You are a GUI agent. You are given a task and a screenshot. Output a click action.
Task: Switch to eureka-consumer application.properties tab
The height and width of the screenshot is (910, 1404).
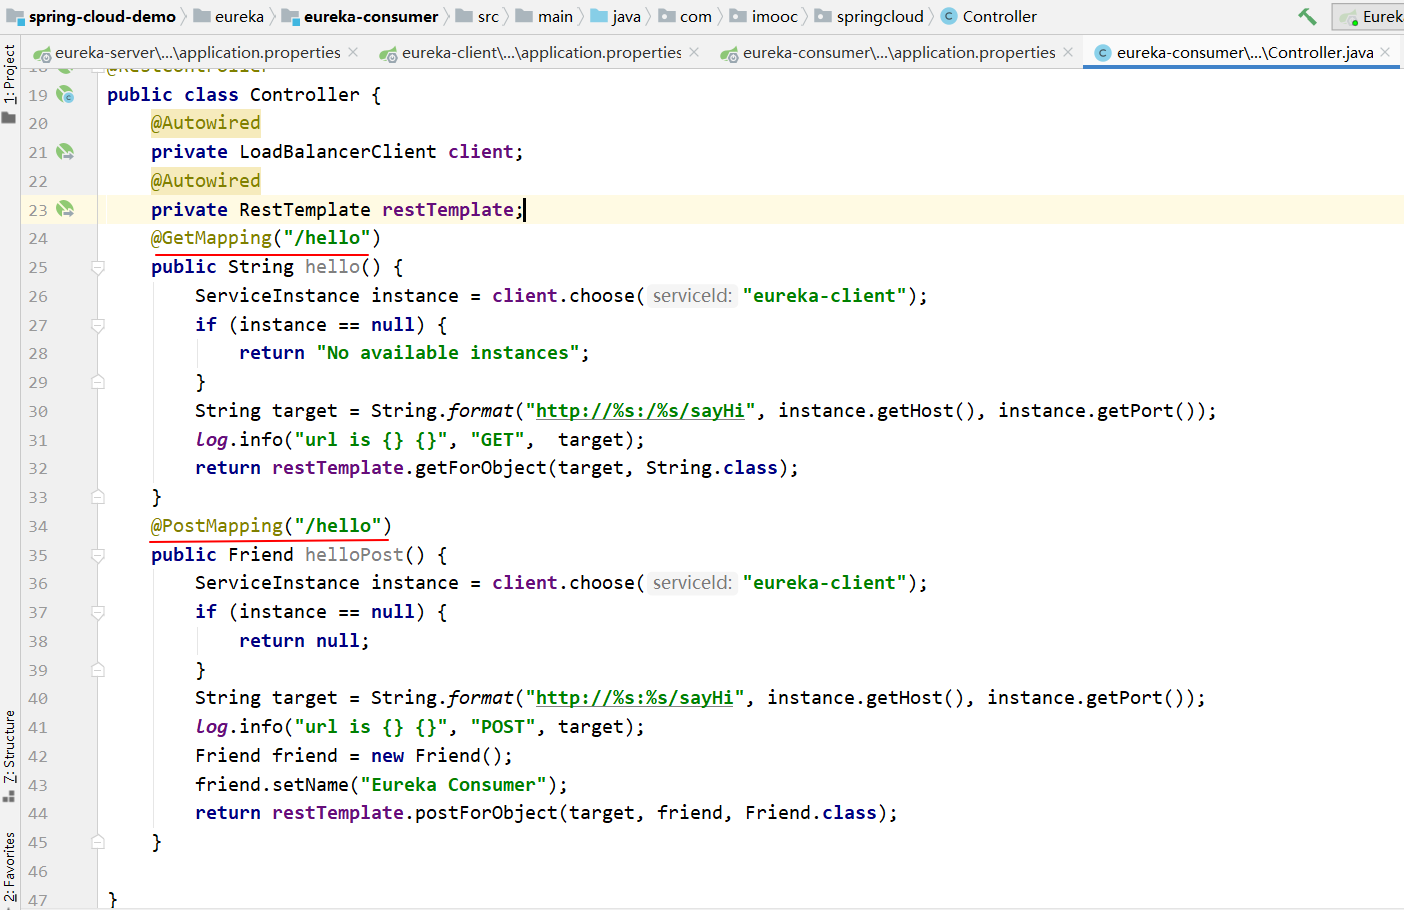pyautogui.click(x=899, y=52)
